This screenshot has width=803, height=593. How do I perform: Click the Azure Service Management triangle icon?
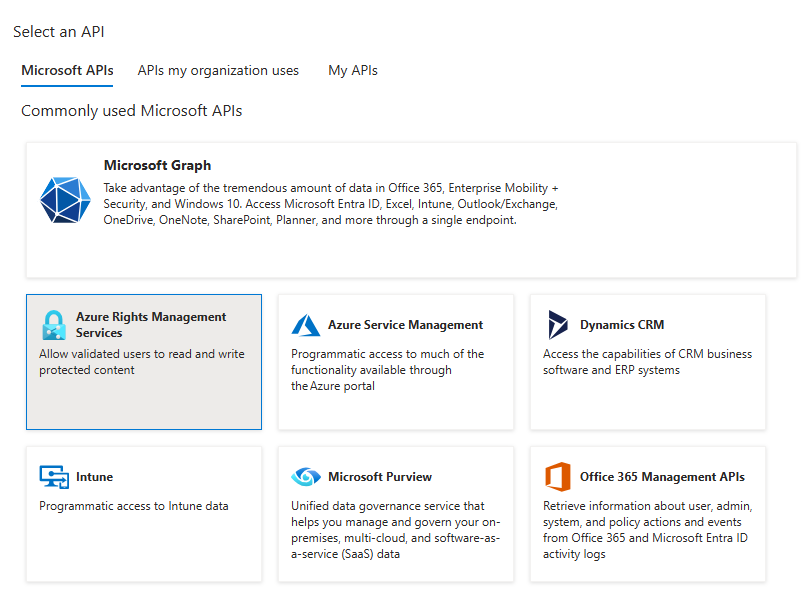tap(306, 325)
